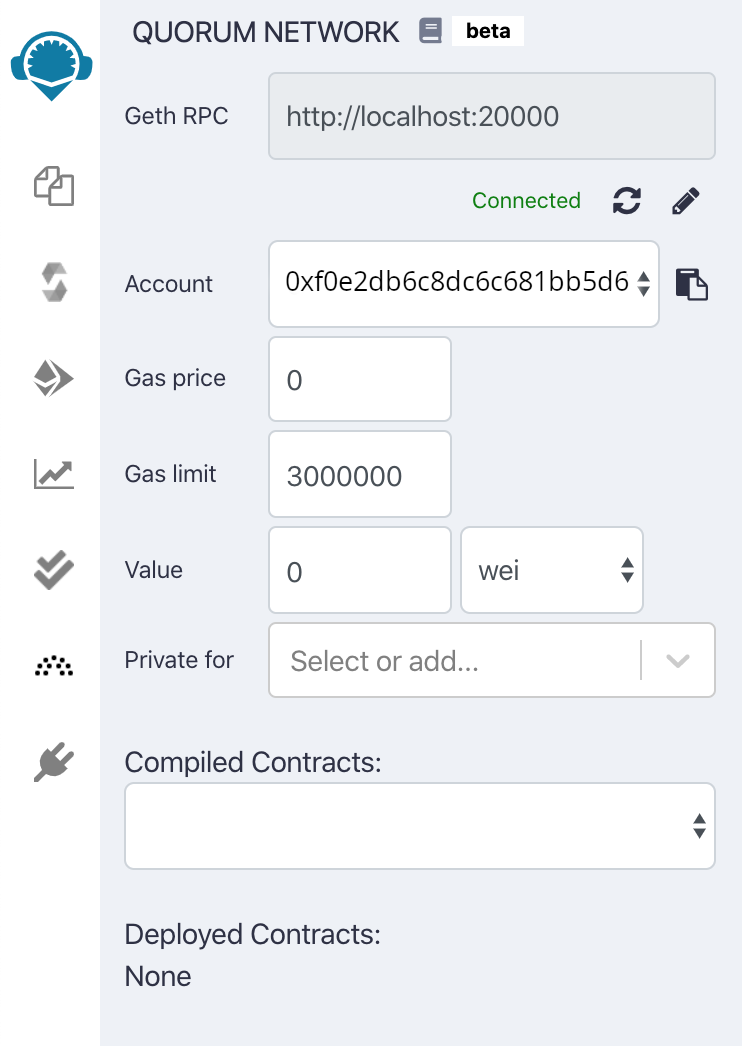Screen dimensions: 742x1046
Task: Expand the Private for chevron
Action: (678, 661)
